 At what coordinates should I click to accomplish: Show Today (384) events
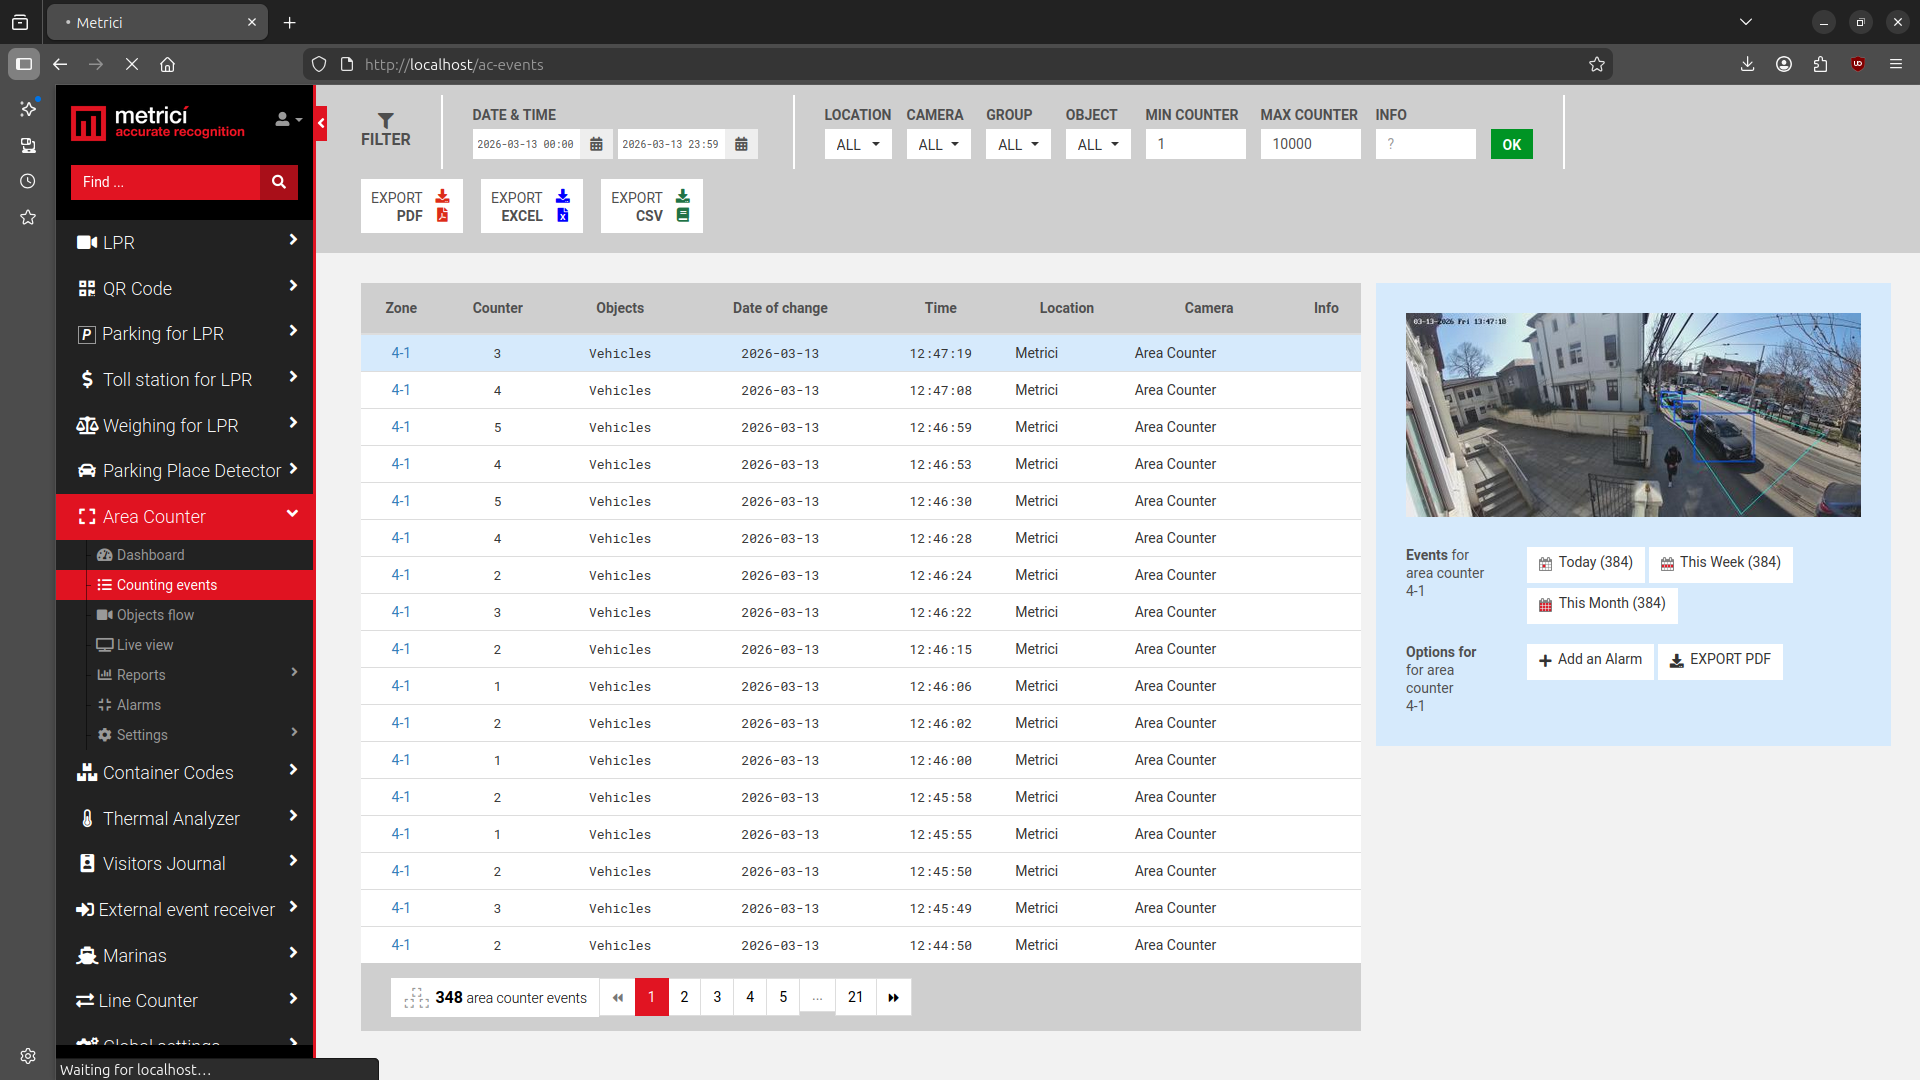click(x=1585, y=563)
